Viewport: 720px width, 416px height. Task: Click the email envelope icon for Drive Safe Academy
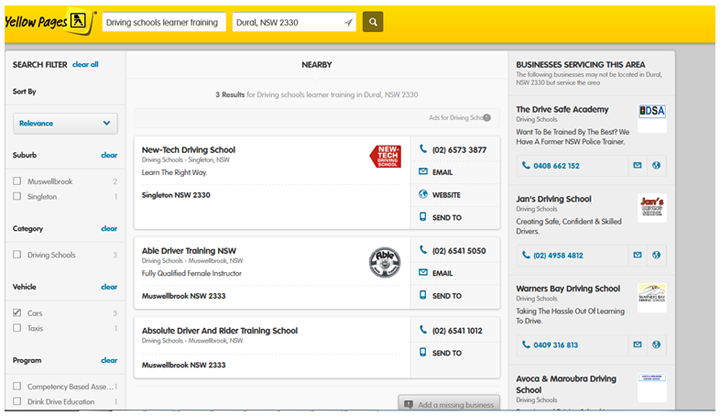click(x=637, y=166)
